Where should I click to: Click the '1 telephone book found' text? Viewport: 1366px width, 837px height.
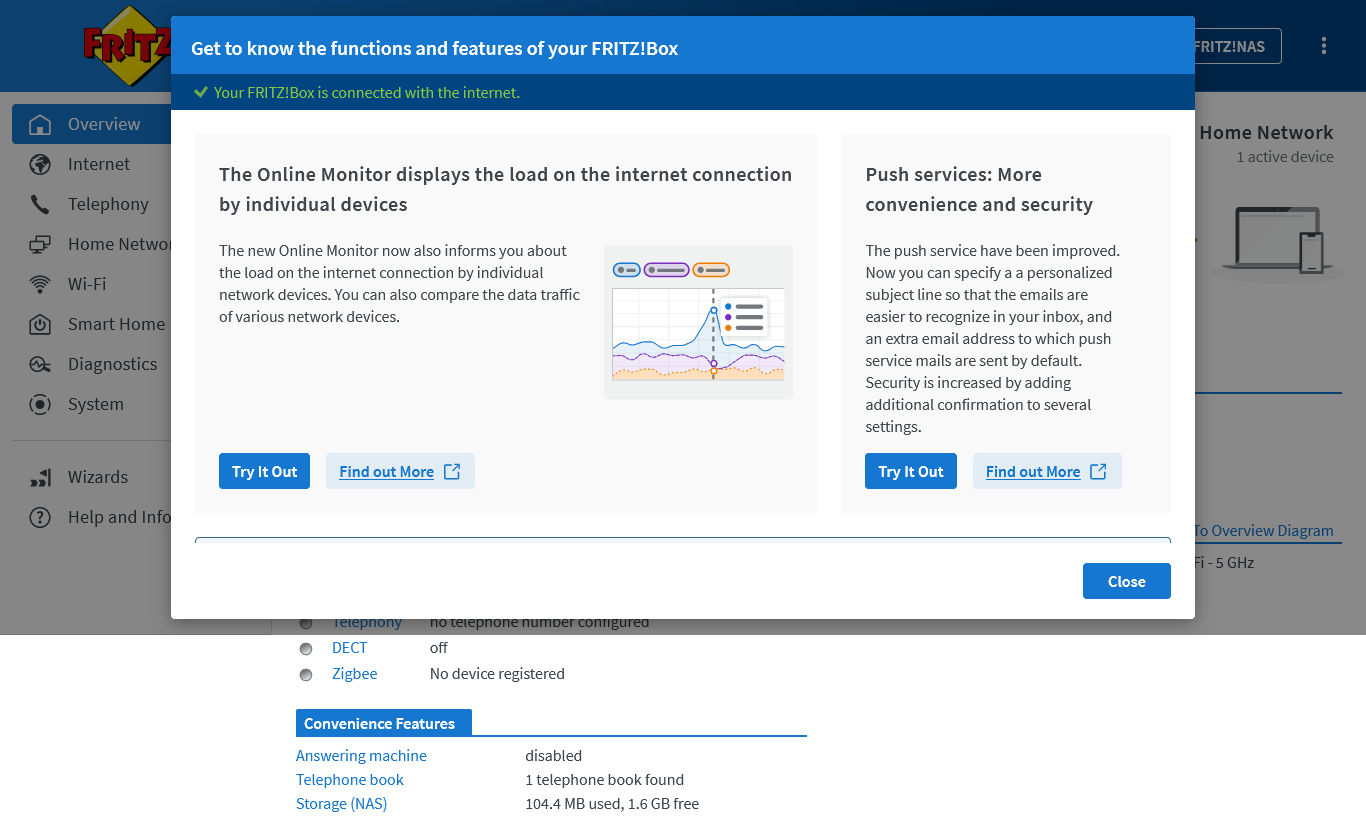[605, 780]
